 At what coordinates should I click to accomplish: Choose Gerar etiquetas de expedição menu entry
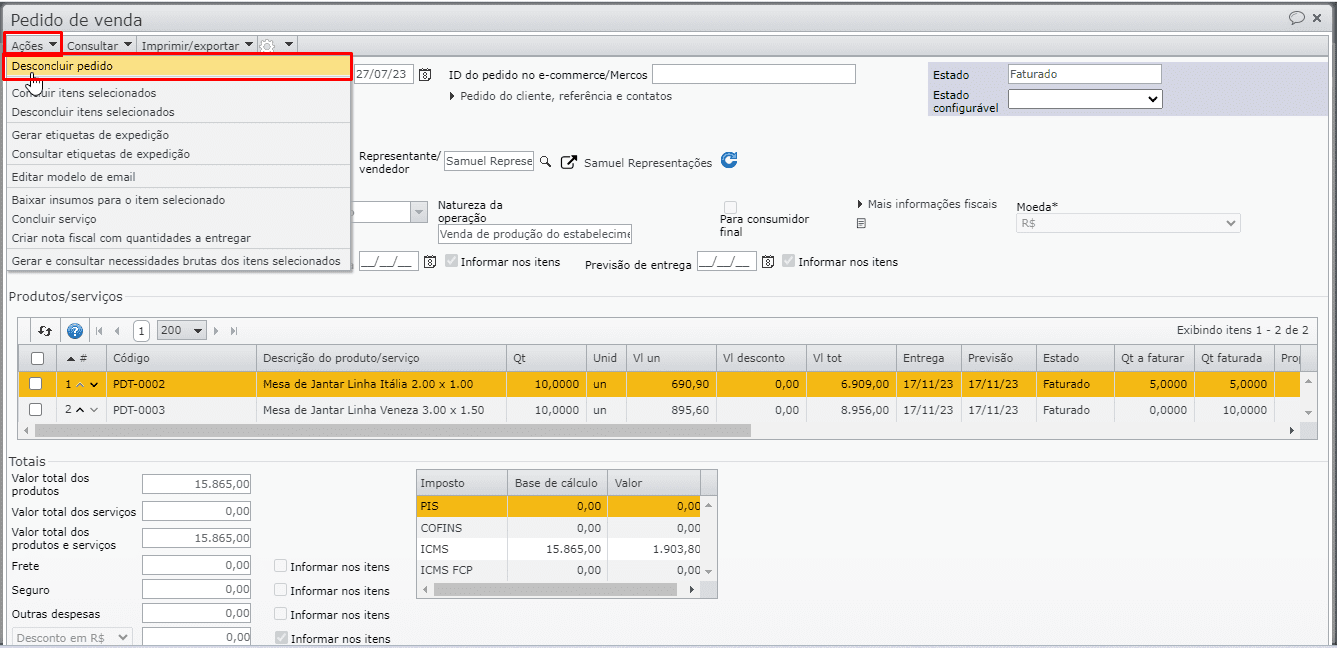(90, 135)
